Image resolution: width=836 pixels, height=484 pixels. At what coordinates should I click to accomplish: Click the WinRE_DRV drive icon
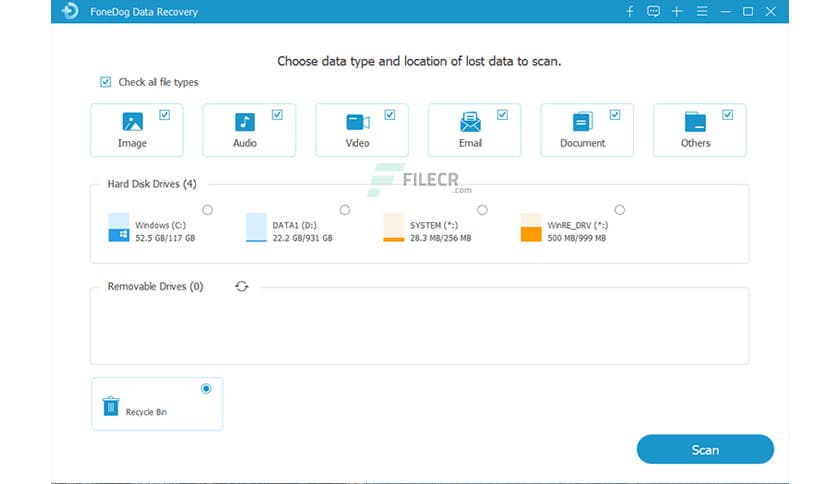[x=531, y=228]
